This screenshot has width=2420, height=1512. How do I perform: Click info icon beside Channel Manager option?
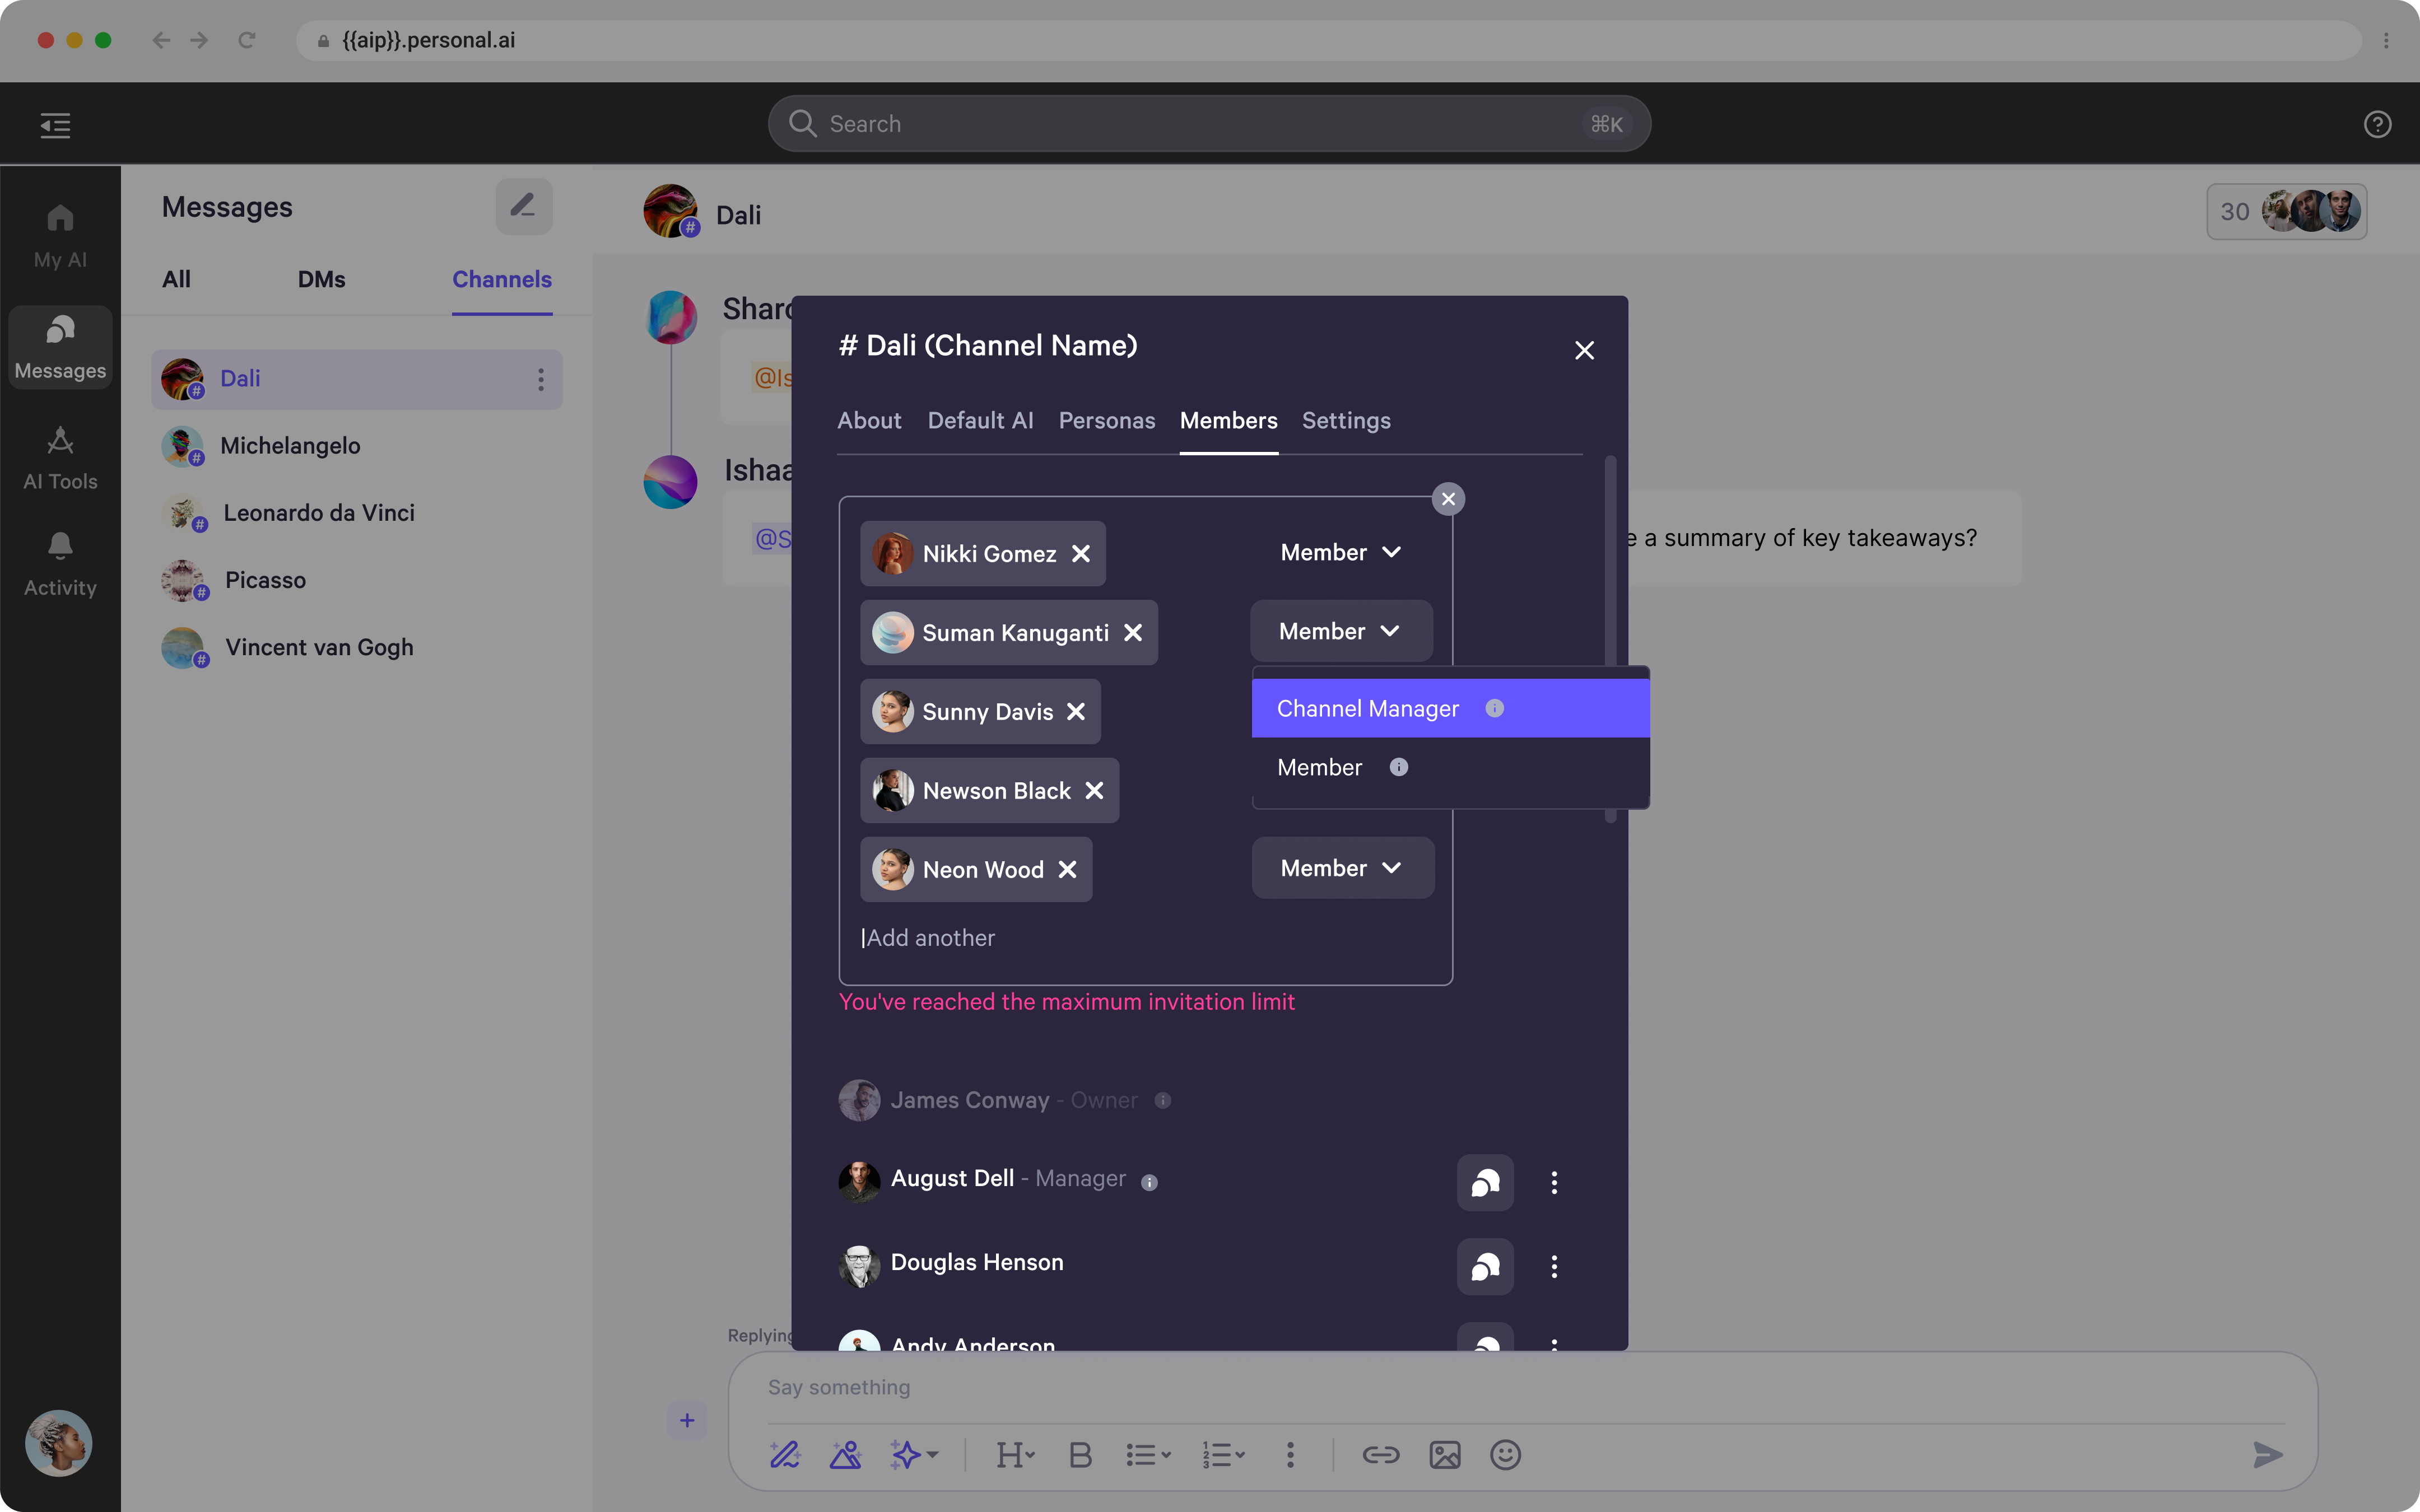coord(1494,709)
